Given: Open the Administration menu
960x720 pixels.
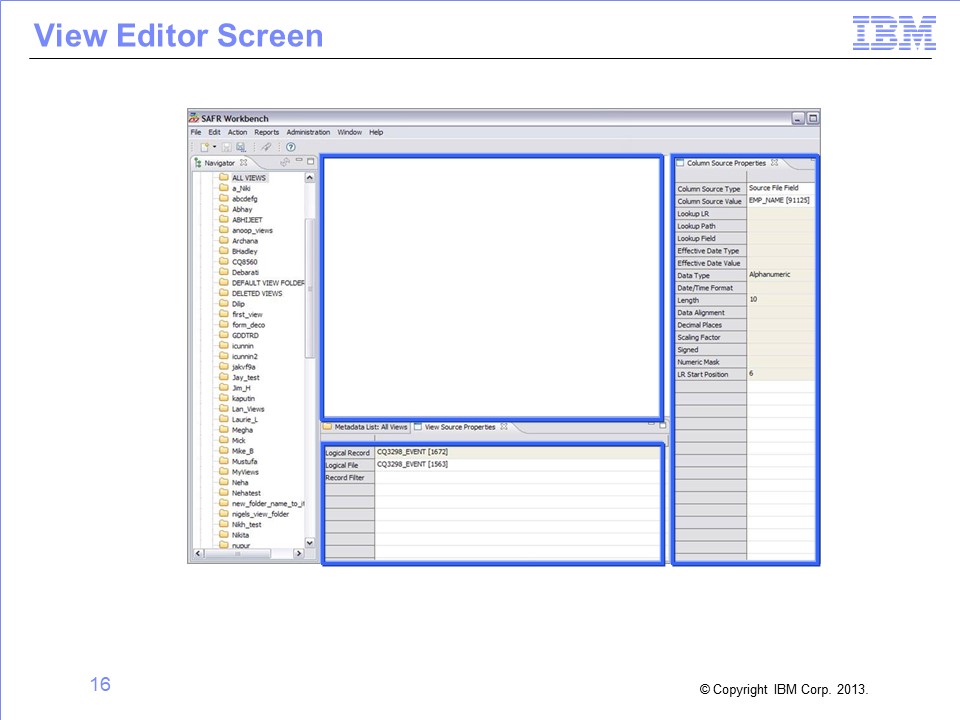Looking at the screenshot, I should pos(308,132).
